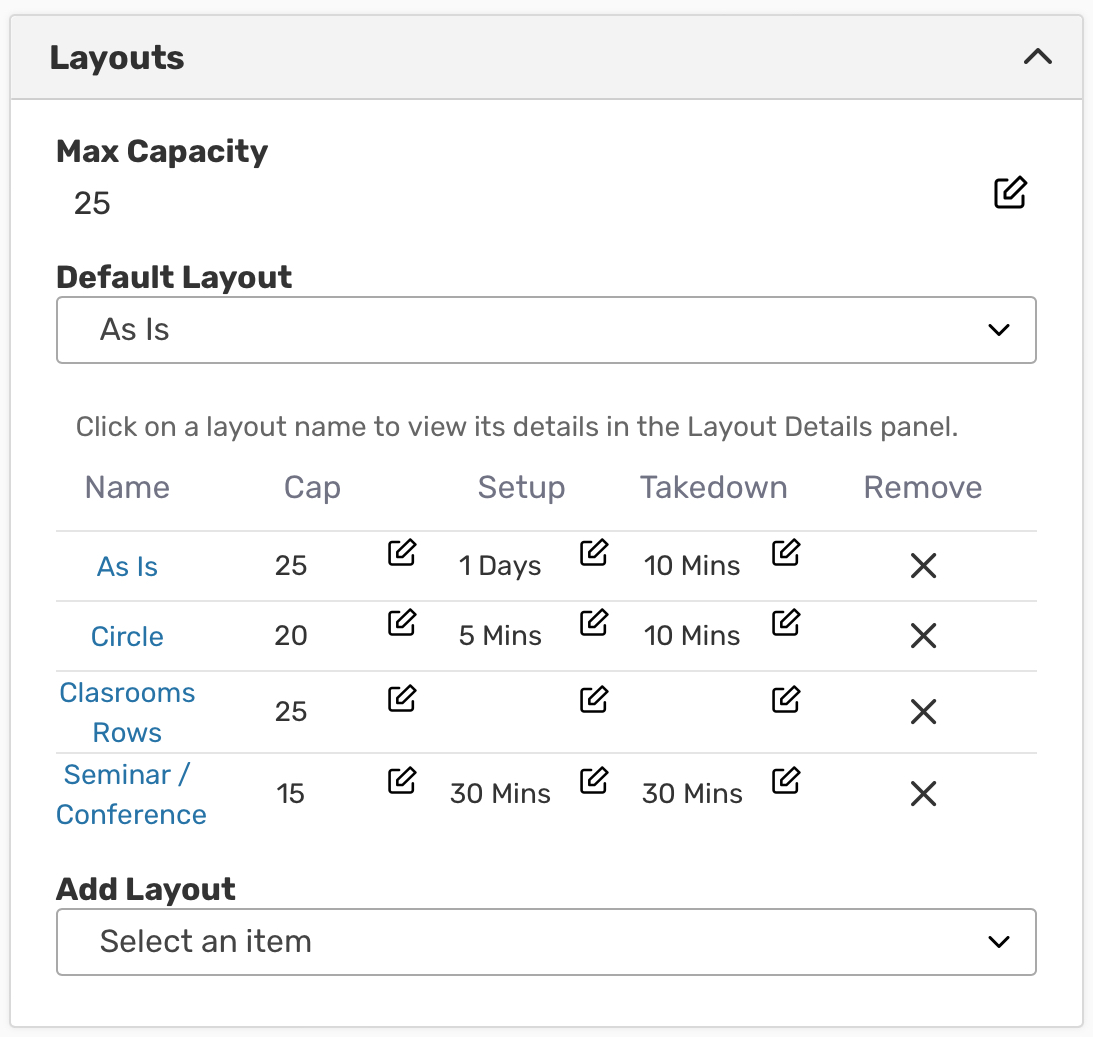1093x1037 pixels.
Task: Edit setup time for As Is layout
Action: coord(594,552)
